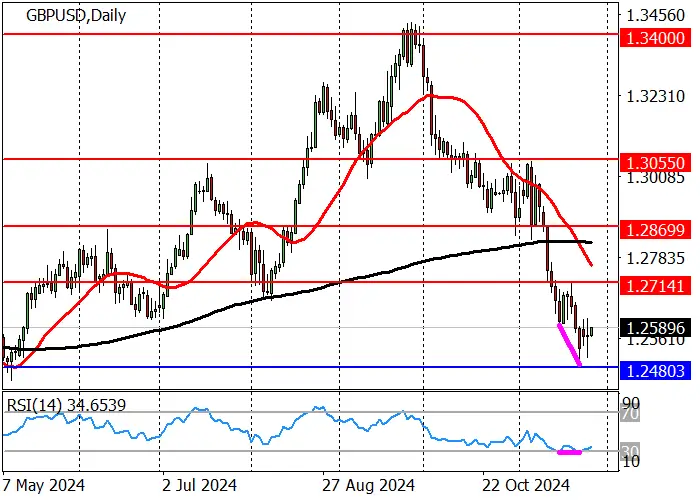700x500 pixels.
Task: Click the 27 Aug 2024 date label
Action: click(369, 485)
